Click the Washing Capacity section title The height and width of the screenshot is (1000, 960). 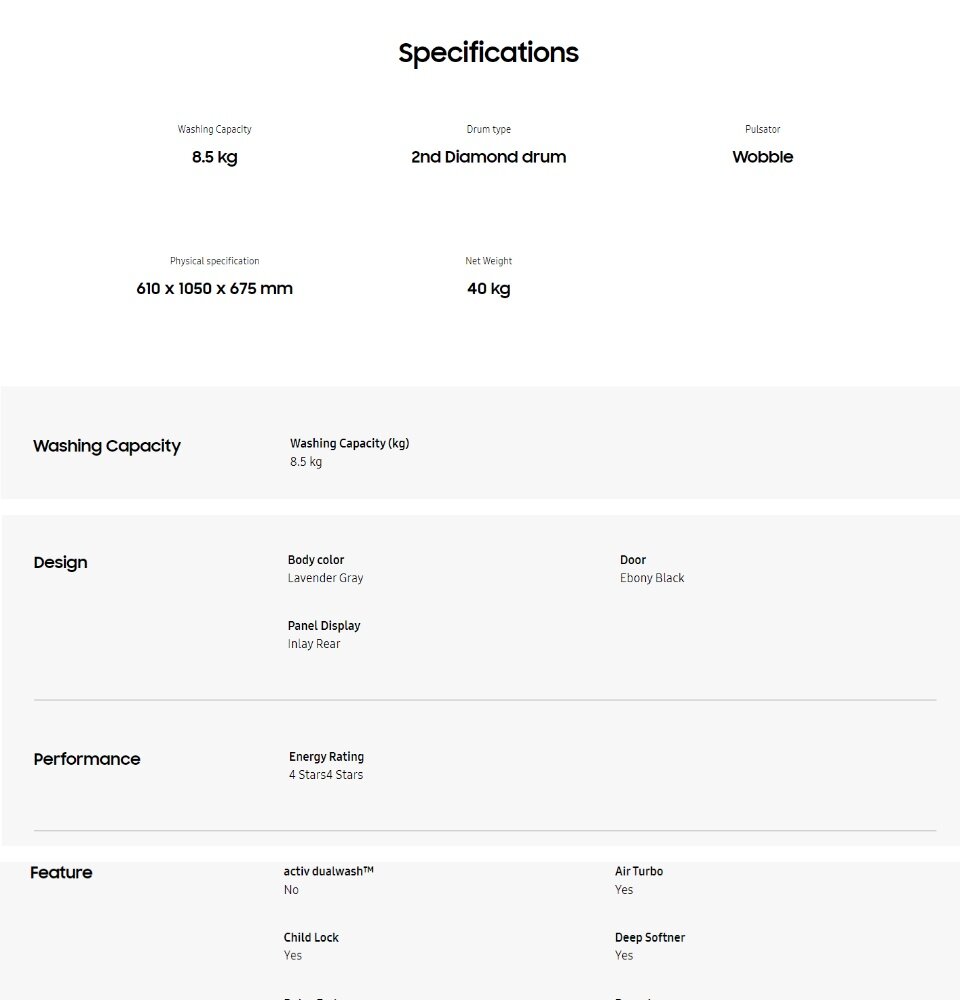[x=107, y=446]
